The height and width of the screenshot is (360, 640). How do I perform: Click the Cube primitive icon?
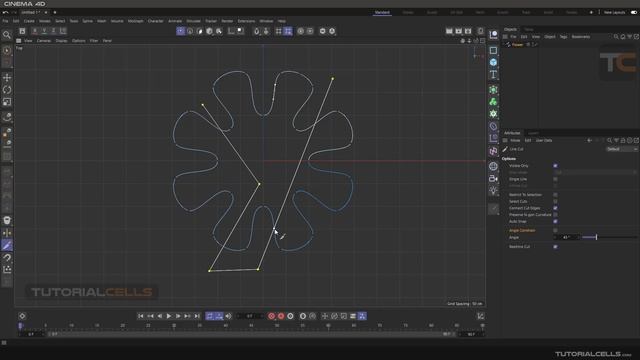tap(493, 62)
